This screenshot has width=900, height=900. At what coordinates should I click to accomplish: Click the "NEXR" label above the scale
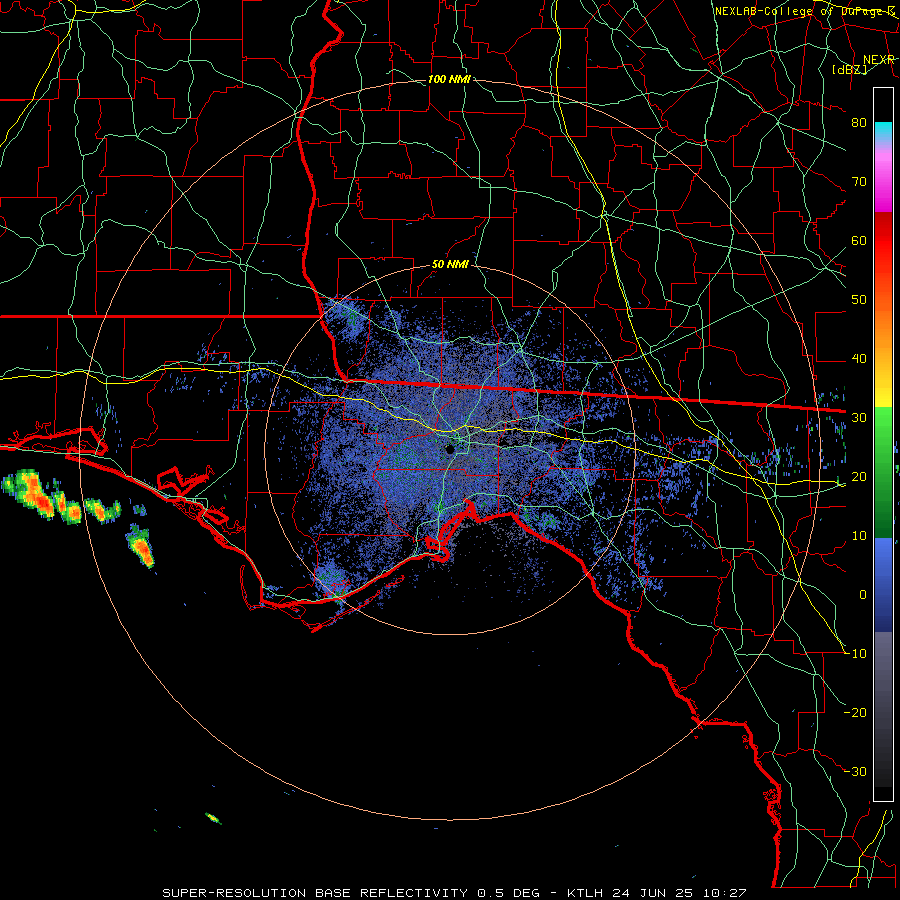click(x=879, y=60)
